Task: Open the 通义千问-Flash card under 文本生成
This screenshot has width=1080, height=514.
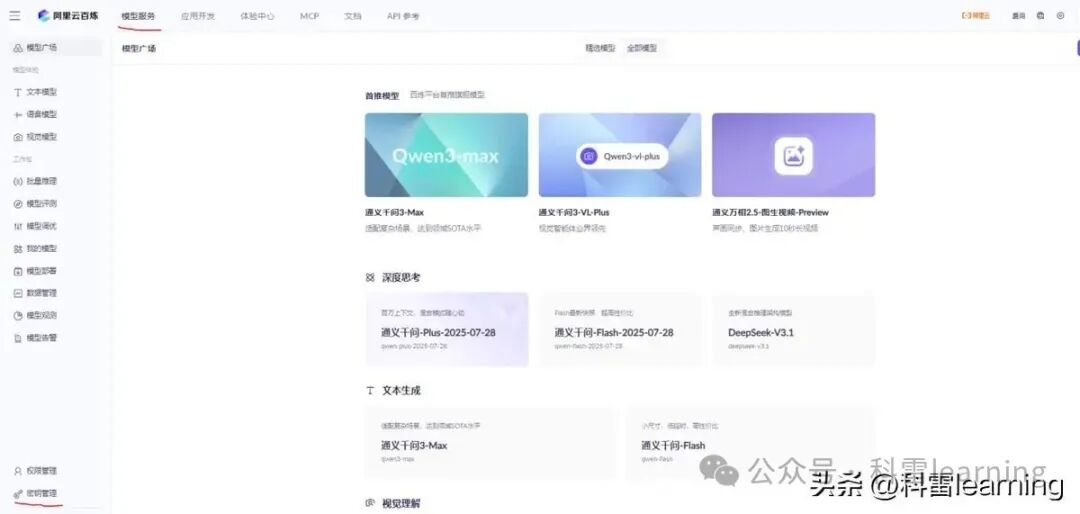Action: point(751,443)
